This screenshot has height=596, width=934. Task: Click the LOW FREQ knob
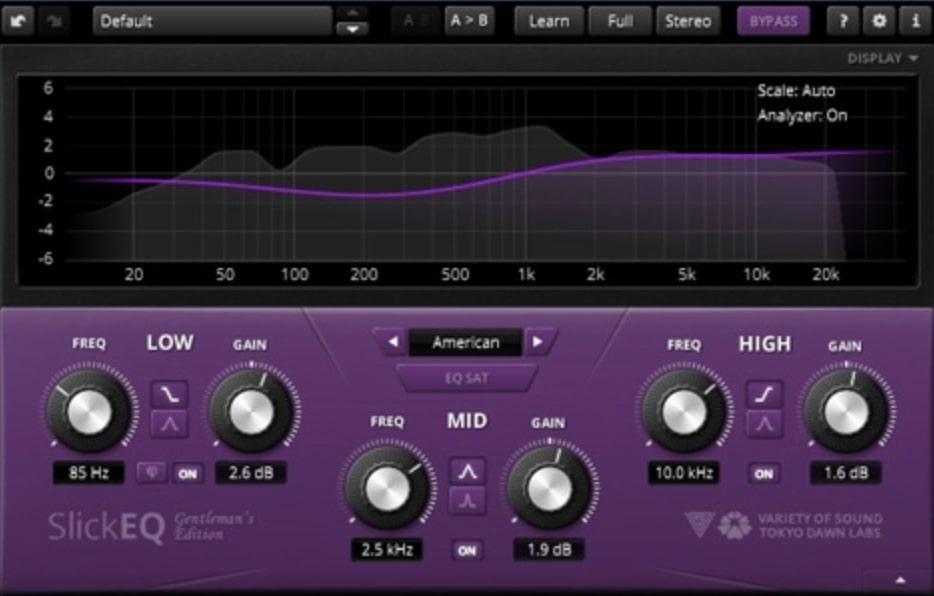89,412
